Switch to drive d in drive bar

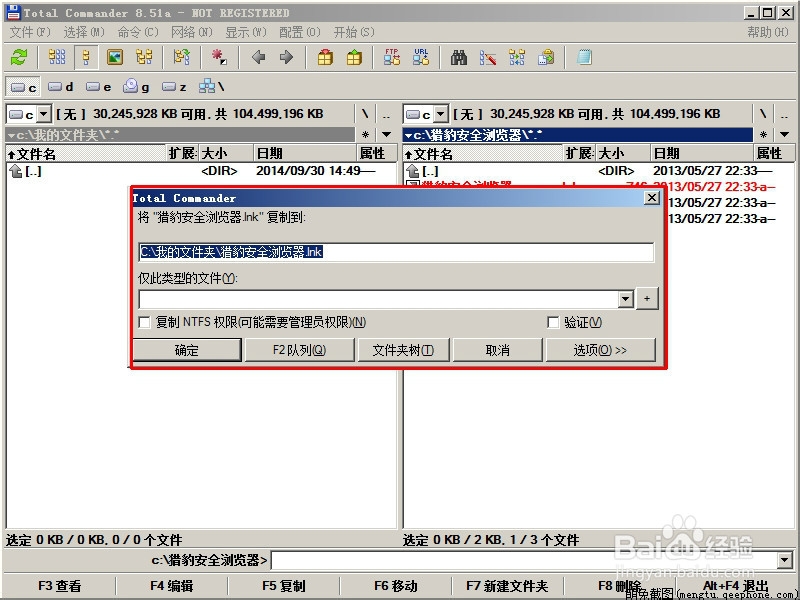coord(61,87)
